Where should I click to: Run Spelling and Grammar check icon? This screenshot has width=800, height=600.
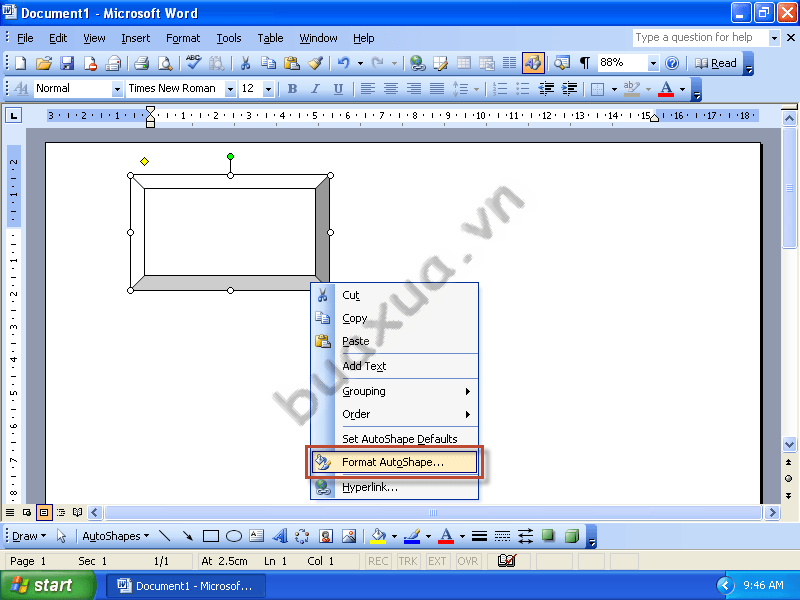(x=193, y=63)
